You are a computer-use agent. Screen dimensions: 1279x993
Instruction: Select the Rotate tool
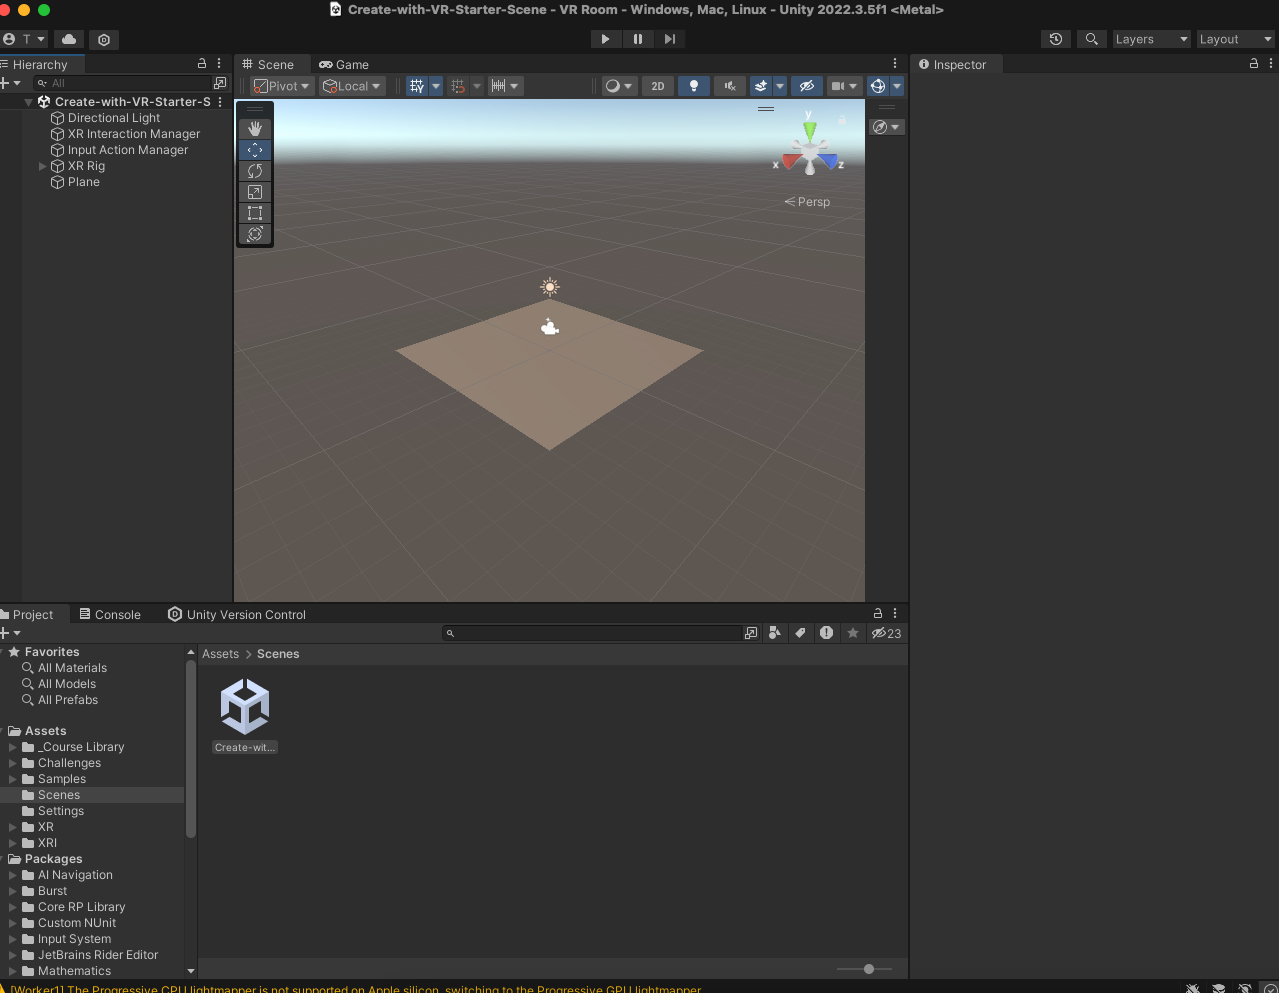(x=255, y=171)
